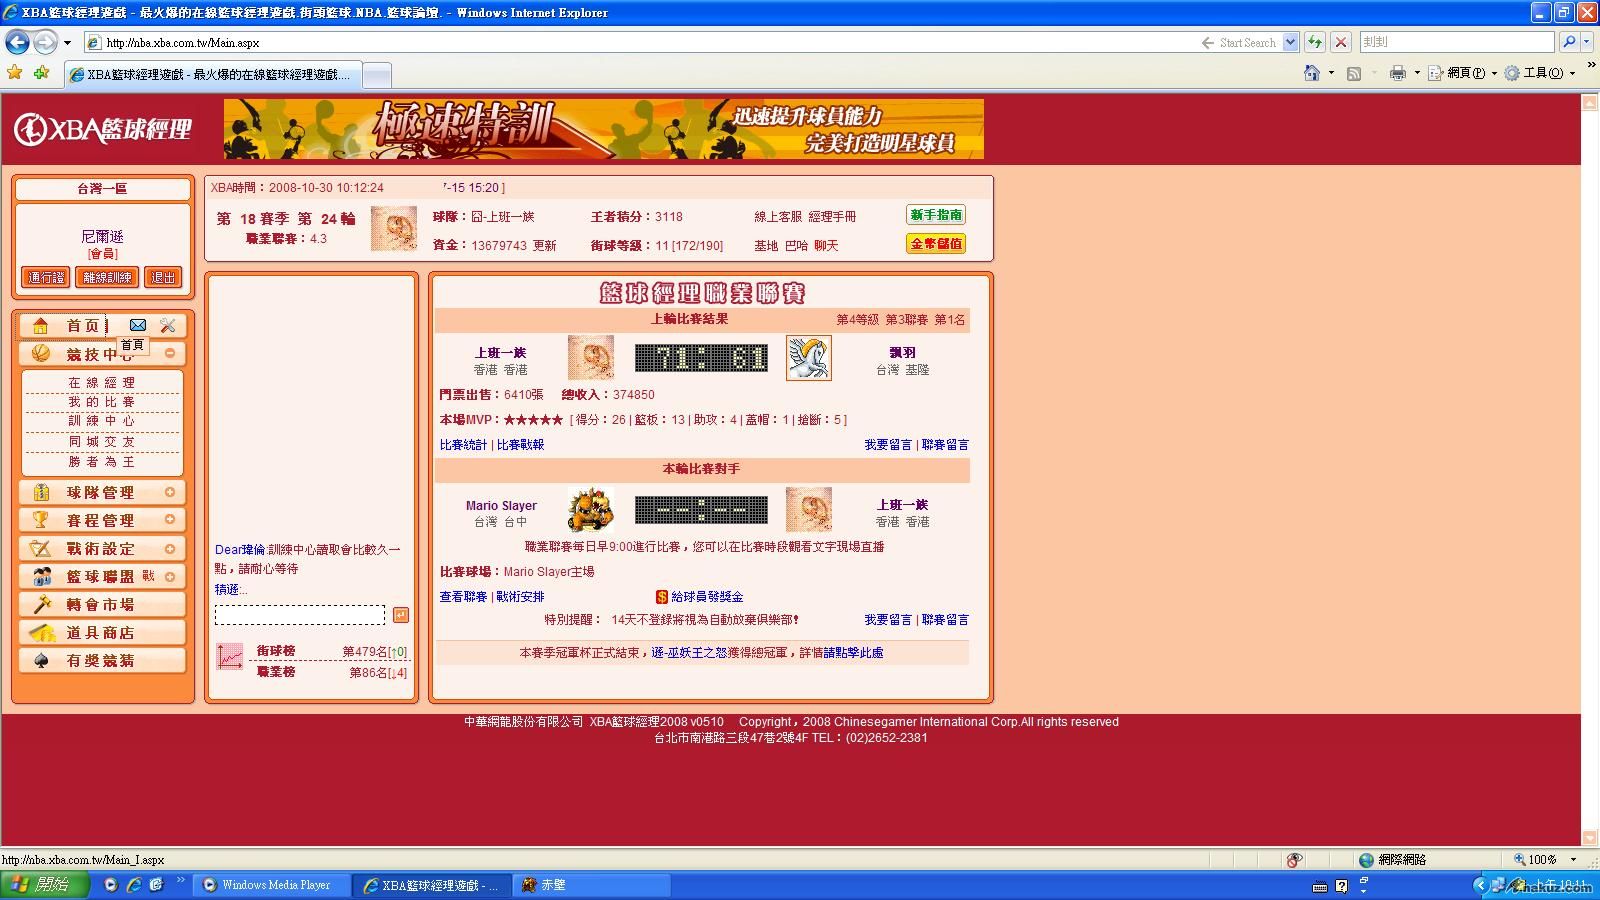Image resolution: width=1600 pixels, height=900 pixels.
Task: Click the browser Forward arrow button
Action: click(46, 42)
